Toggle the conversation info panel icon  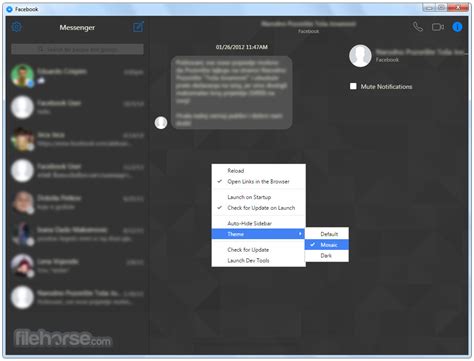point(457,27)
